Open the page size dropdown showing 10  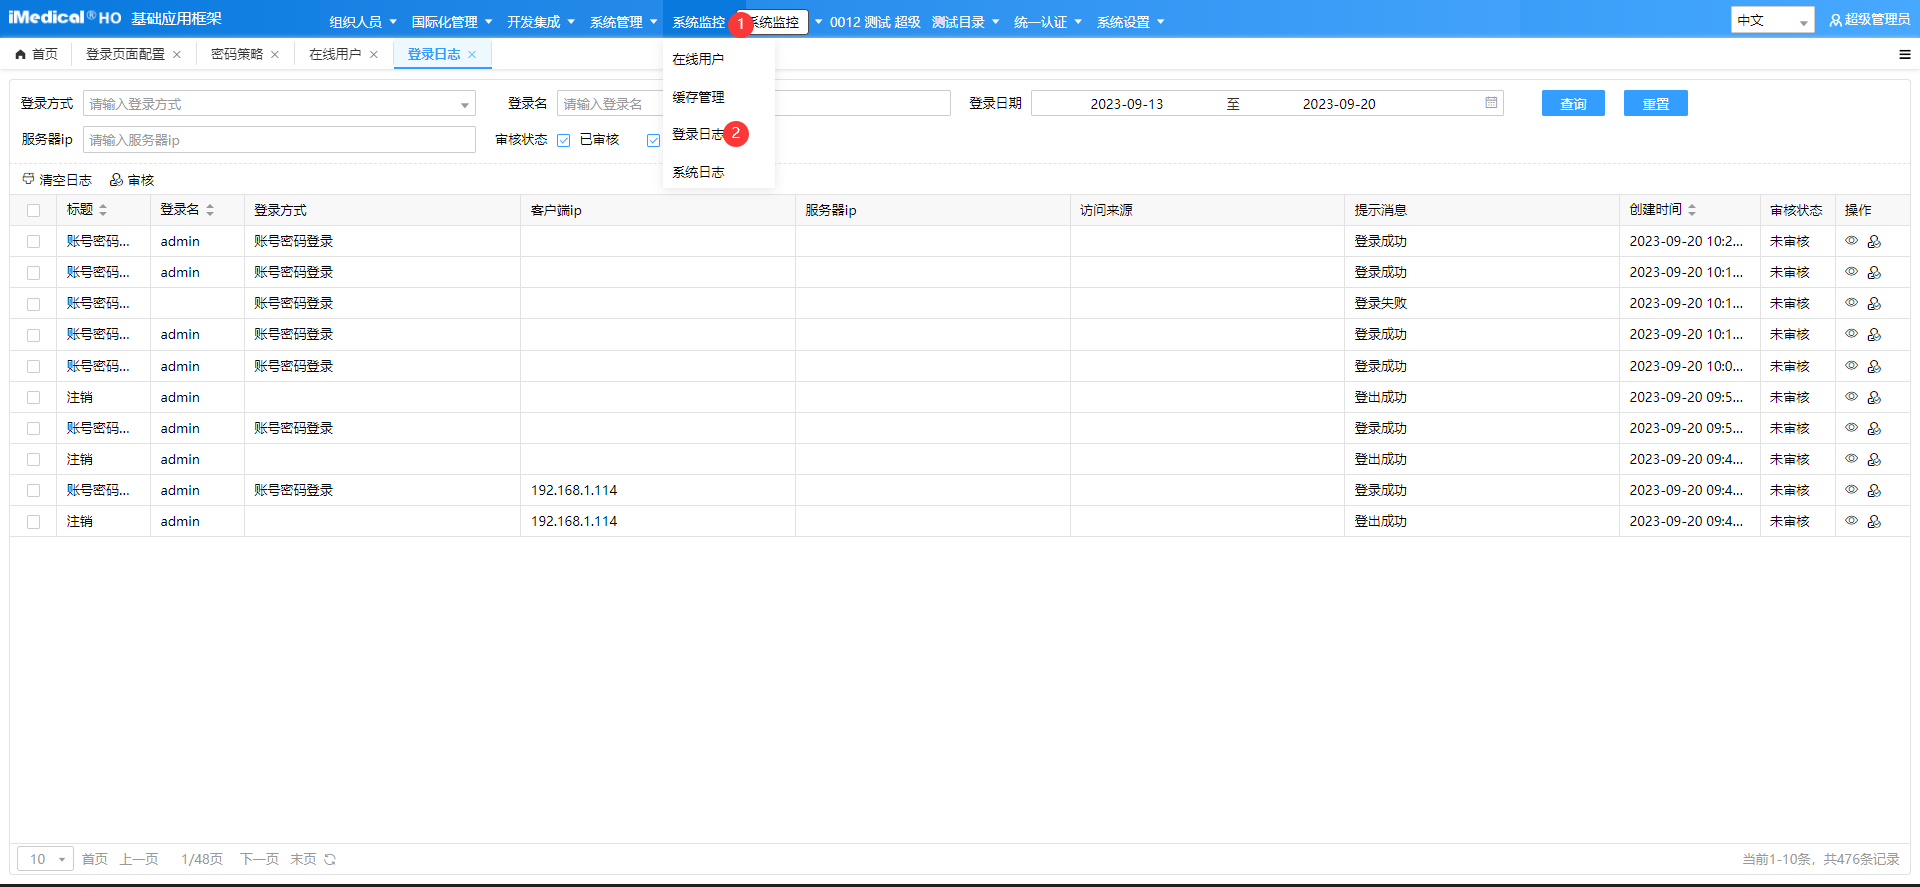click(x=45, y=859)
